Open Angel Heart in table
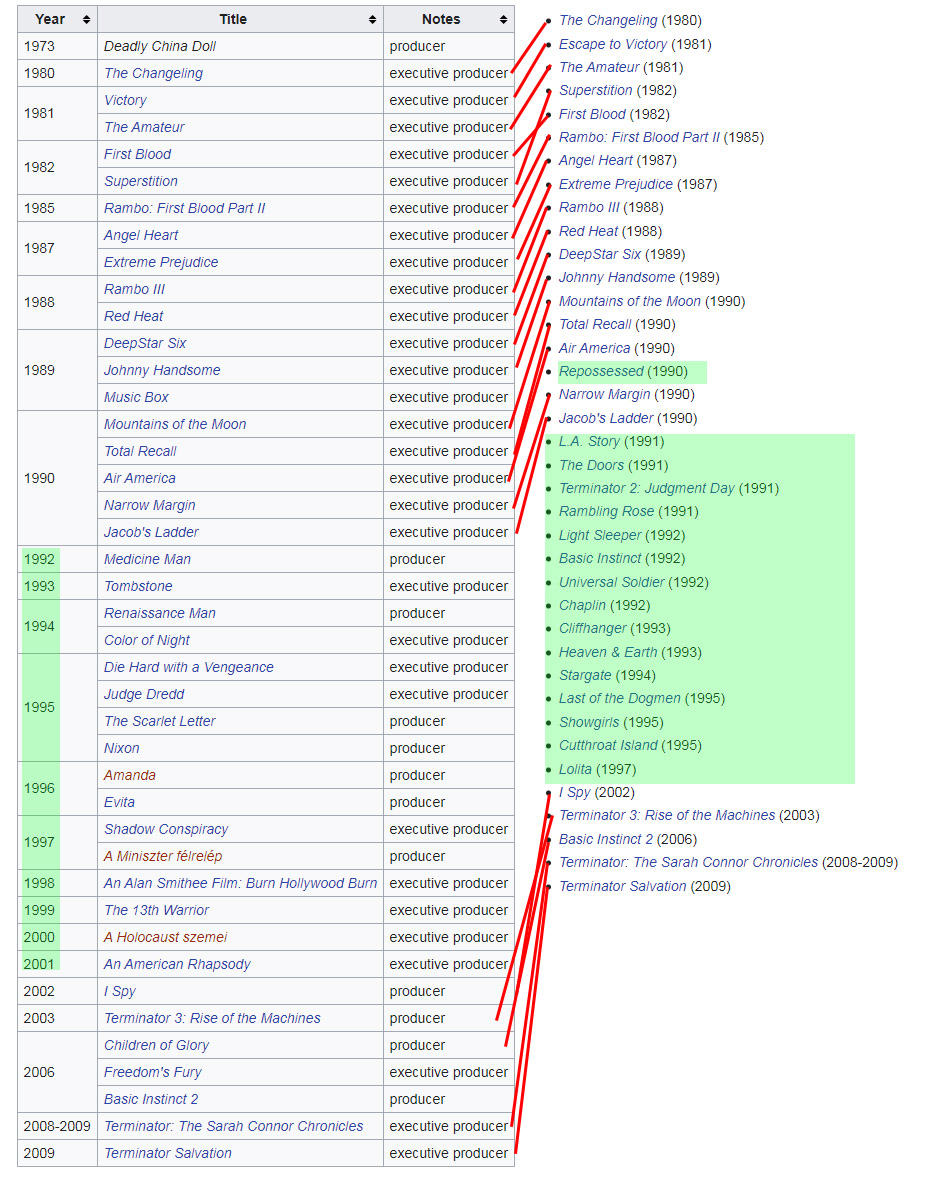Image resolution: width=934 pixels, height=1183 pixels. tap(141, 235)
